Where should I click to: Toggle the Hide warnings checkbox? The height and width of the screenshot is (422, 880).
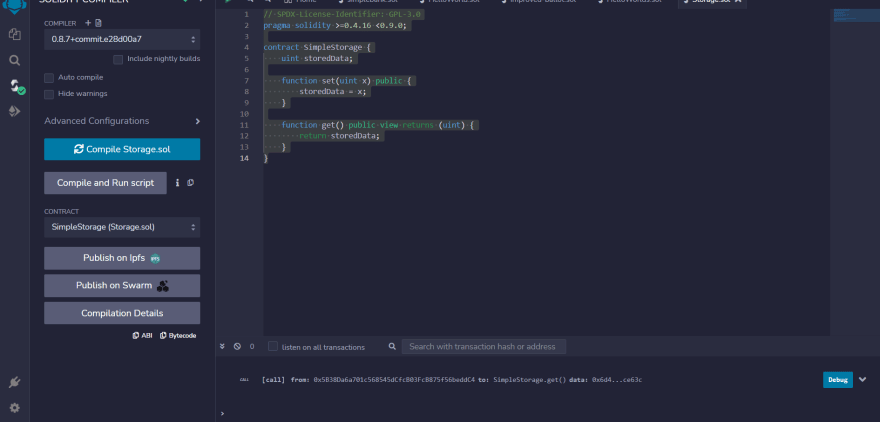coord(49,94)
